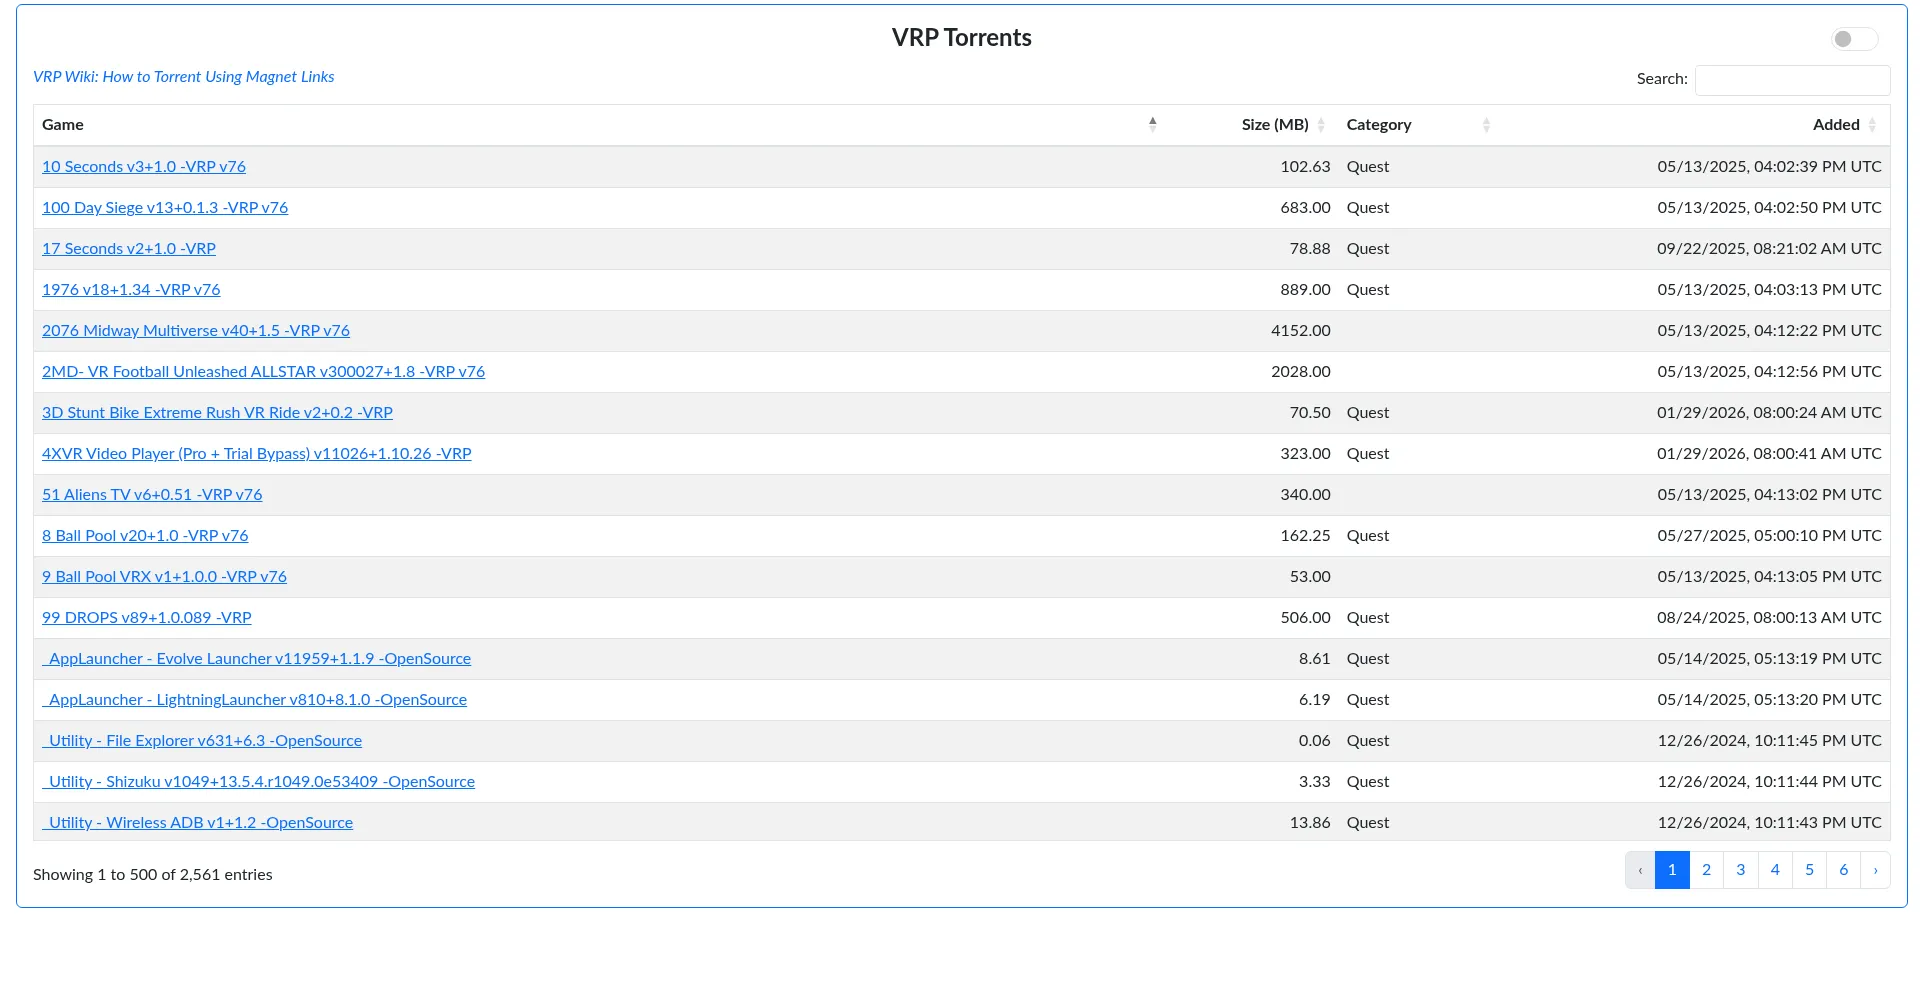Select the size value 2028.00

coord(1301,372)
